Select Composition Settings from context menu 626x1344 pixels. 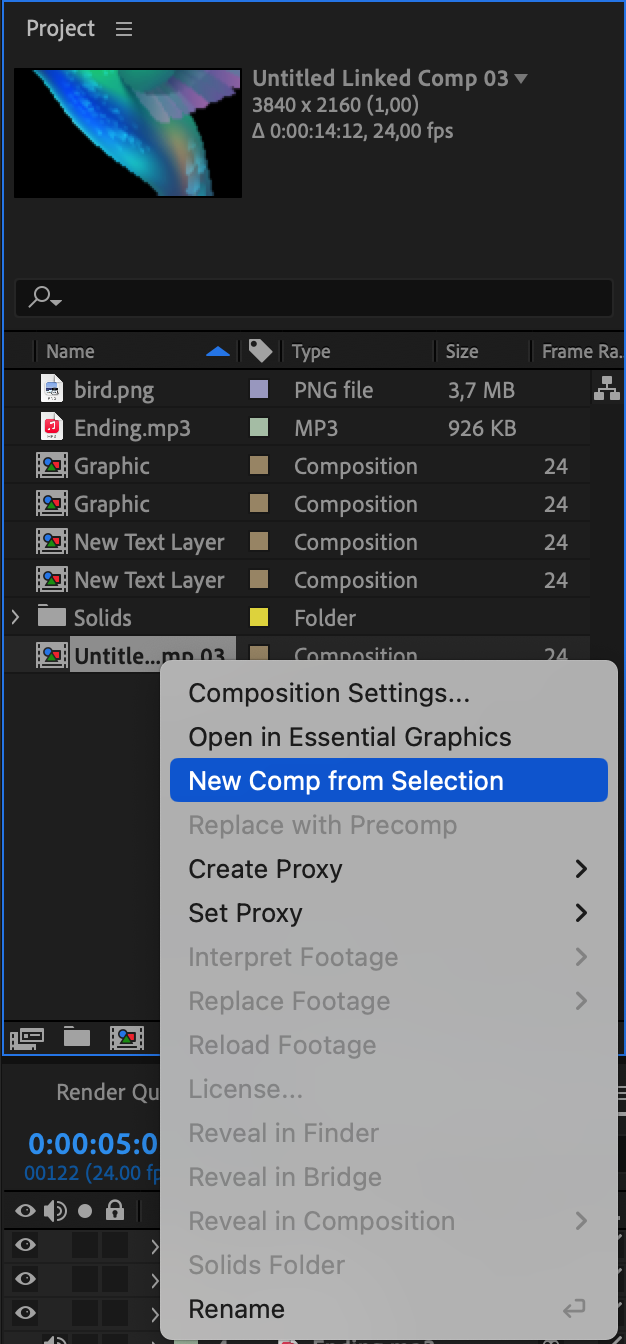click(x=329, y=693)
